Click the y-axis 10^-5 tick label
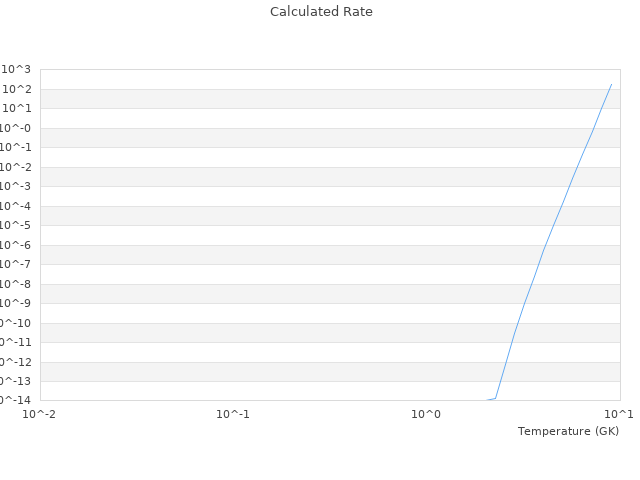The width and height of the screenshot is (640, 480). pos(16,225)
